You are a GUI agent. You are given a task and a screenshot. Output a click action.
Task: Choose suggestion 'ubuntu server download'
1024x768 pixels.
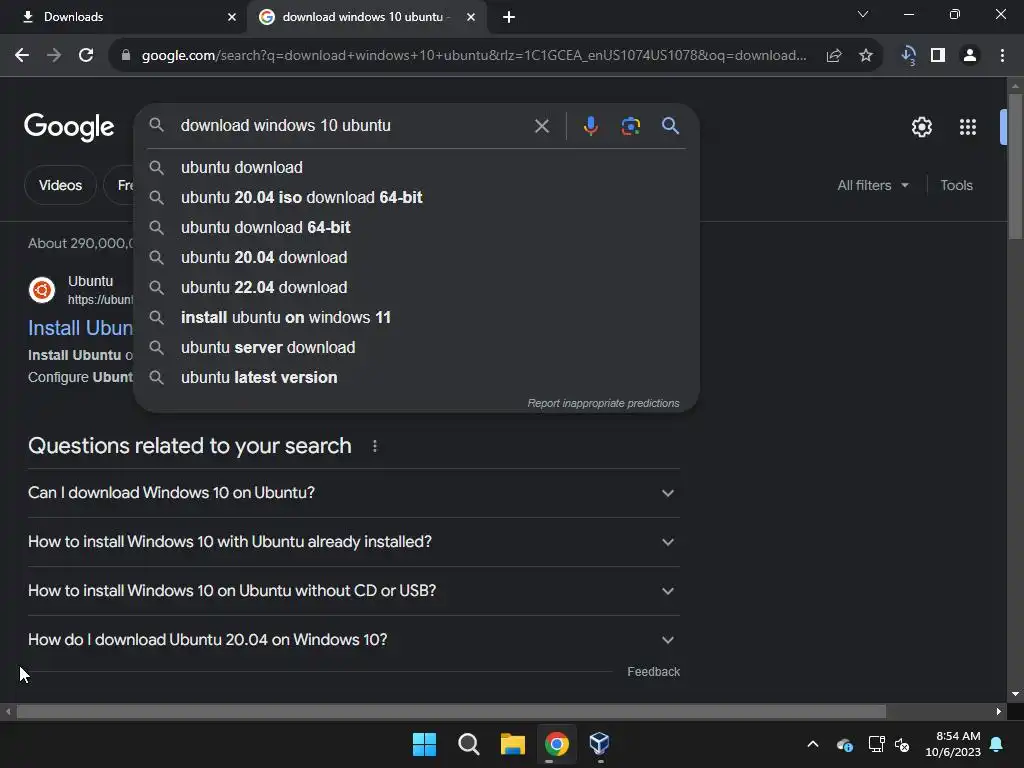tap(417, 348)
